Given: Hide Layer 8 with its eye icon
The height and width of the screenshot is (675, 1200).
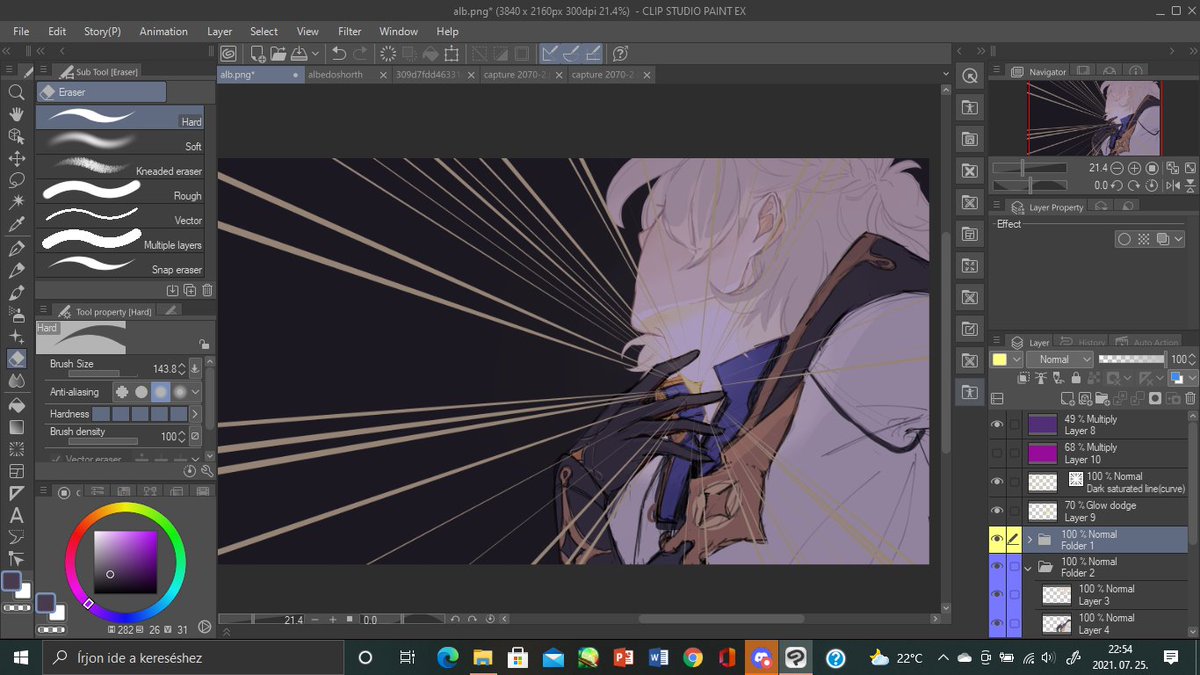Looking at the screenshot, I should click(x=996, y=425).
